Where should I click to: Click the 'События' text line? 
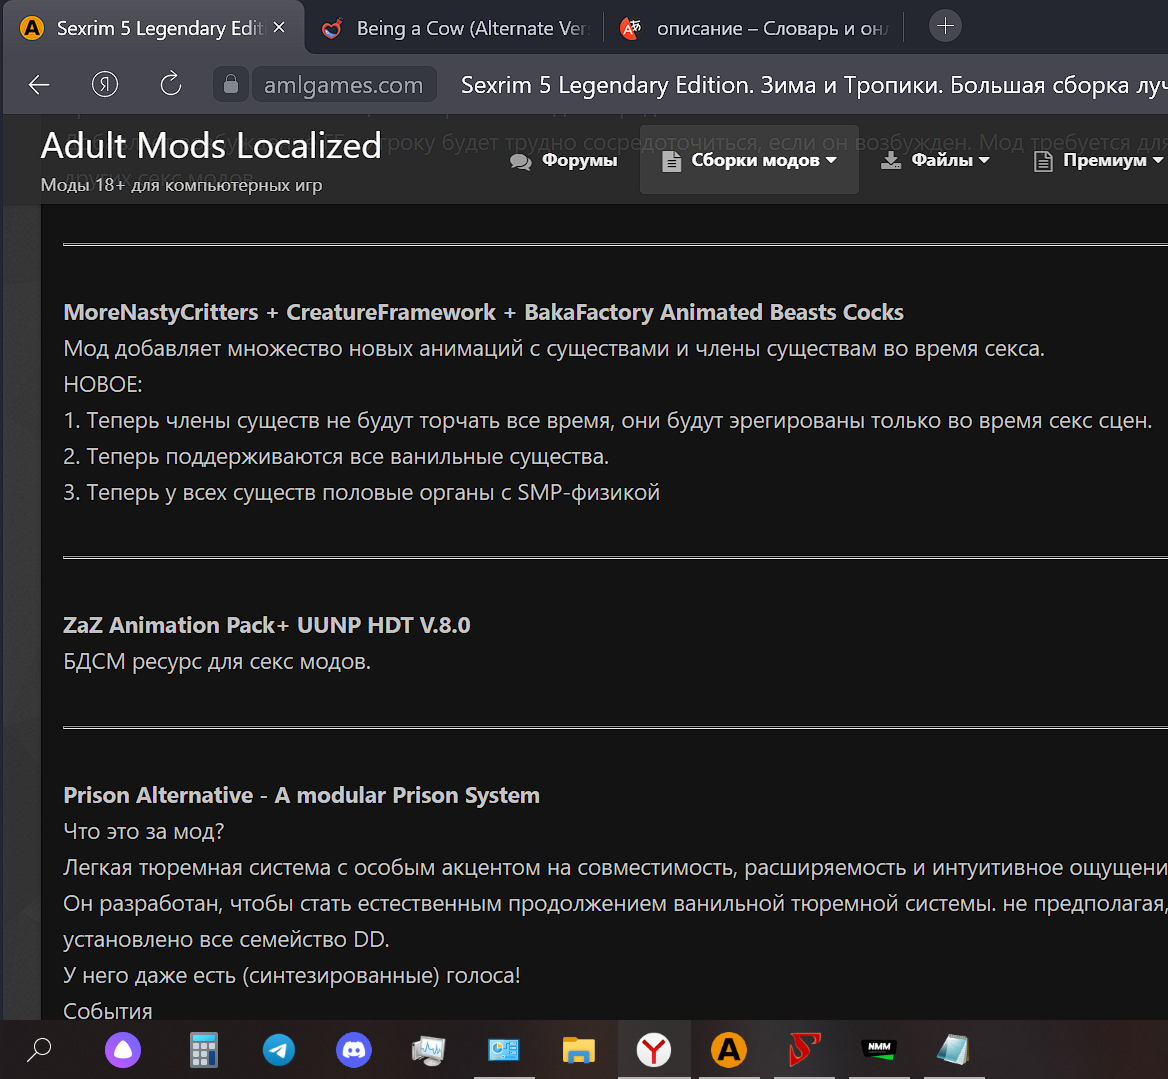(x=108, y=1011)
